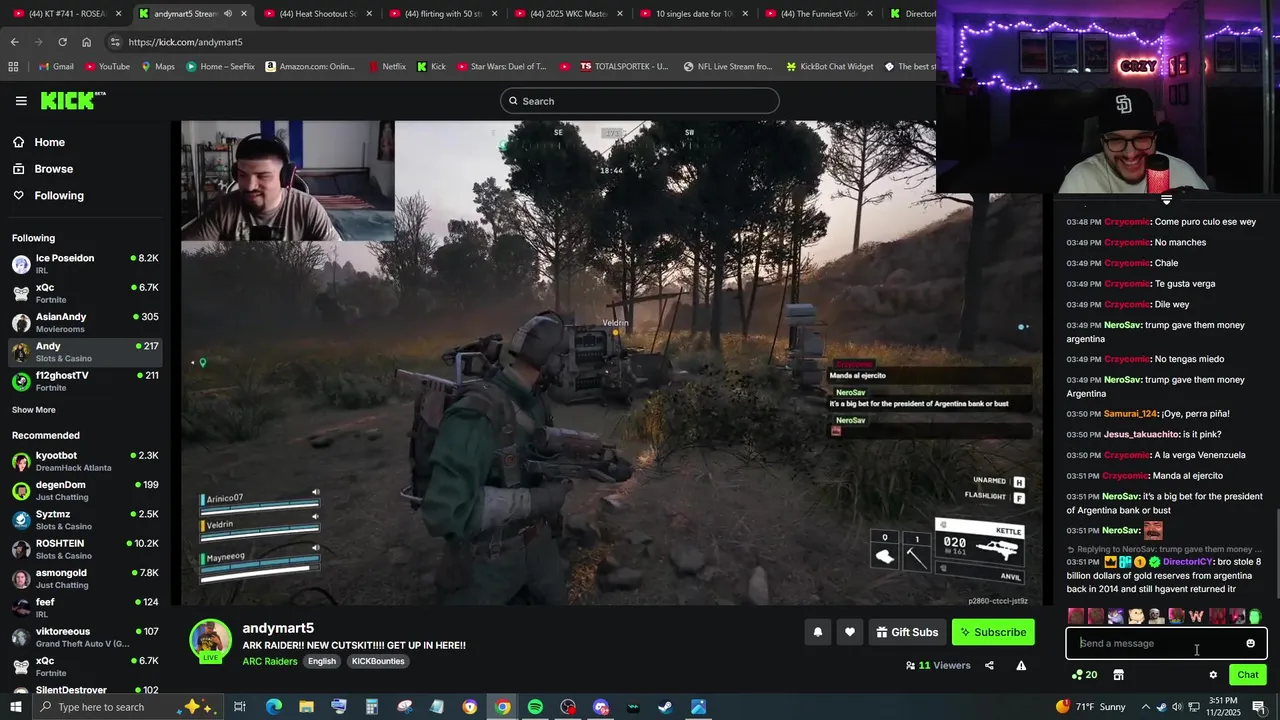Open the Netflix bookmark

(x=387, y=67)
